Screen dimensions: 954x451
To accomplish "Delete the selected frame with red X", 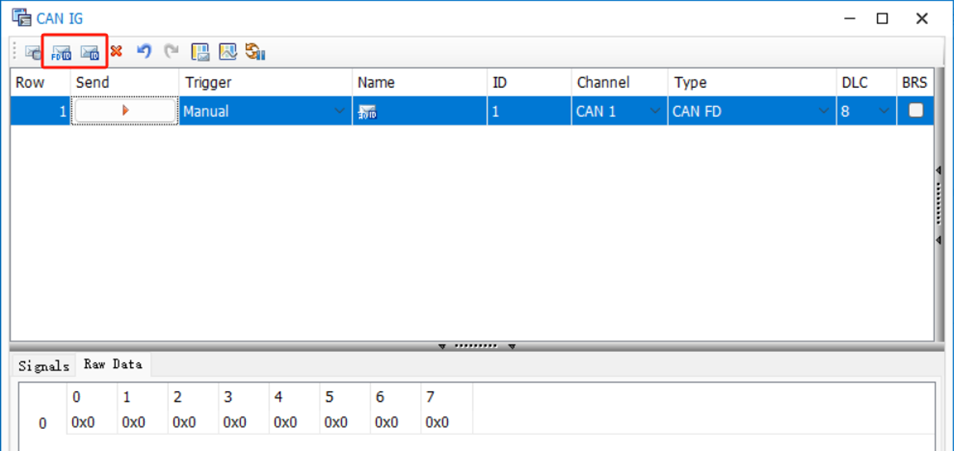I will pyautogui.click(x=117, y=51).
